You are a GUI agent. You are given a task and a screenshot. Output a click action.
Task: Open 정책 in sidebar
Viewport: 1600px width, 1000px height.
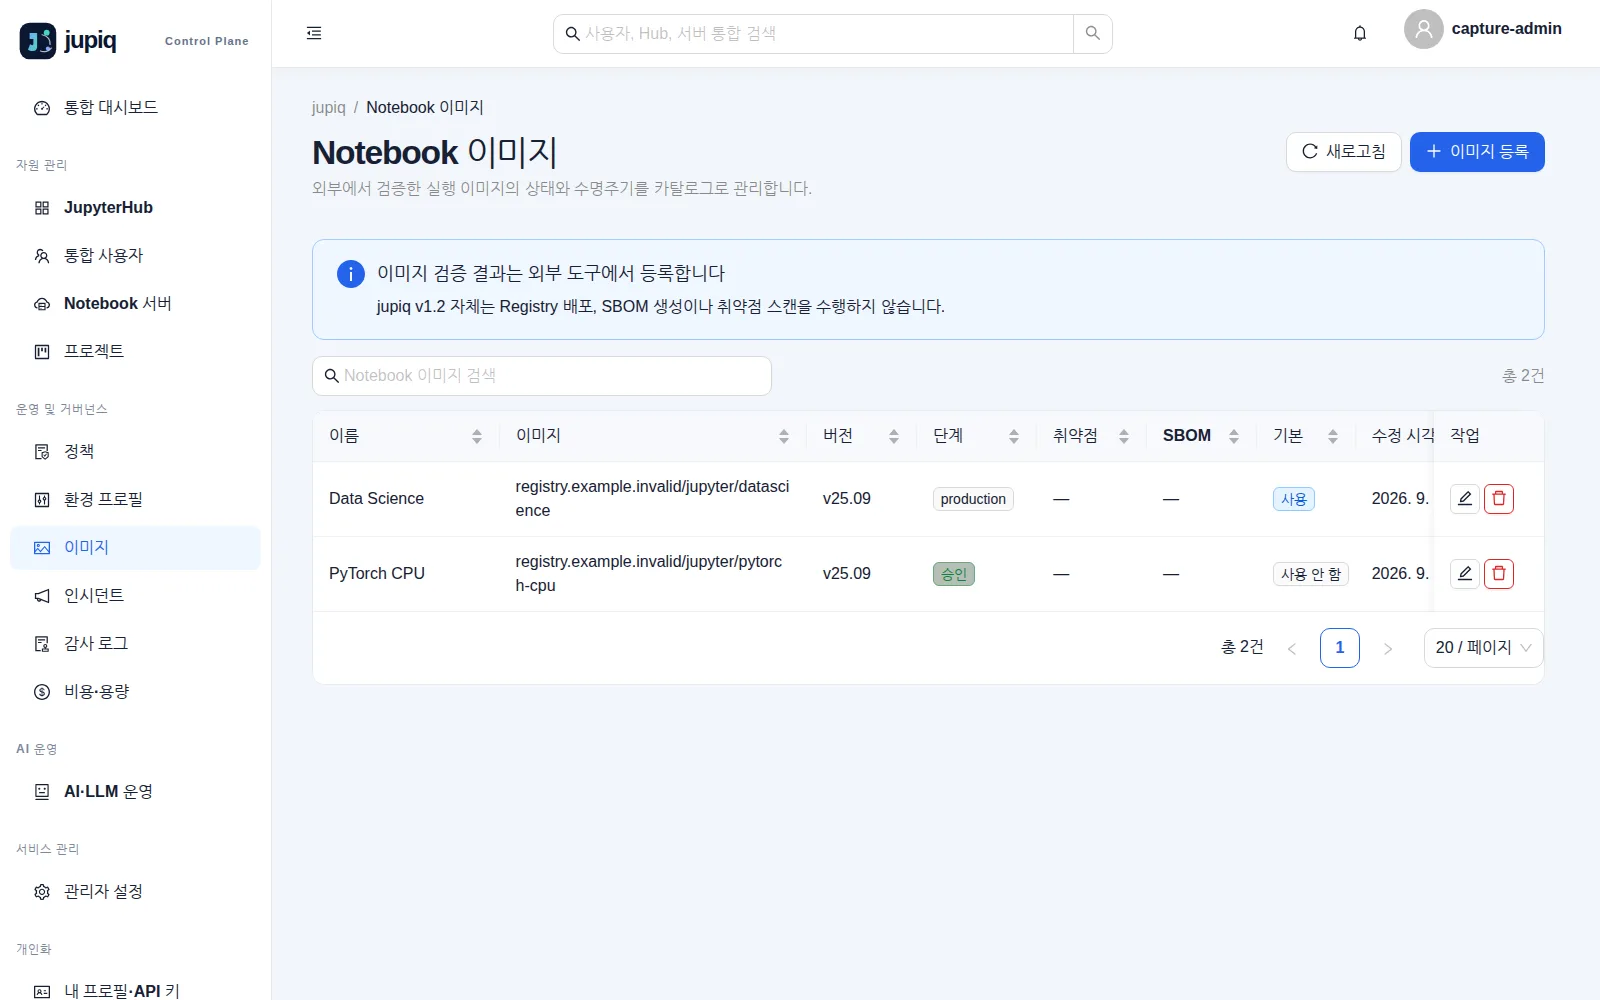135,452
